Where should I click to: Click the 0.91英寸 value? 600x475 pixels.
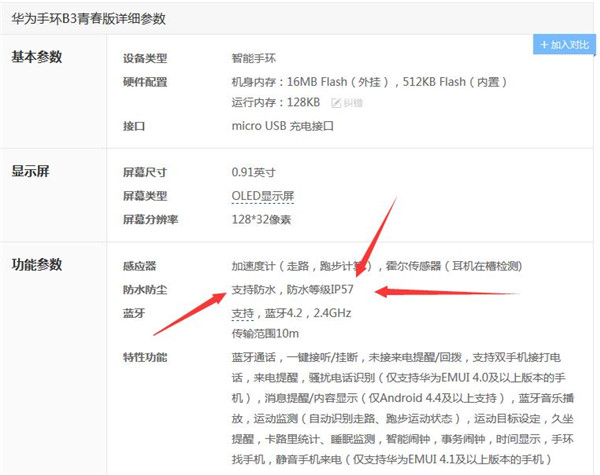(x=253, y=172)
